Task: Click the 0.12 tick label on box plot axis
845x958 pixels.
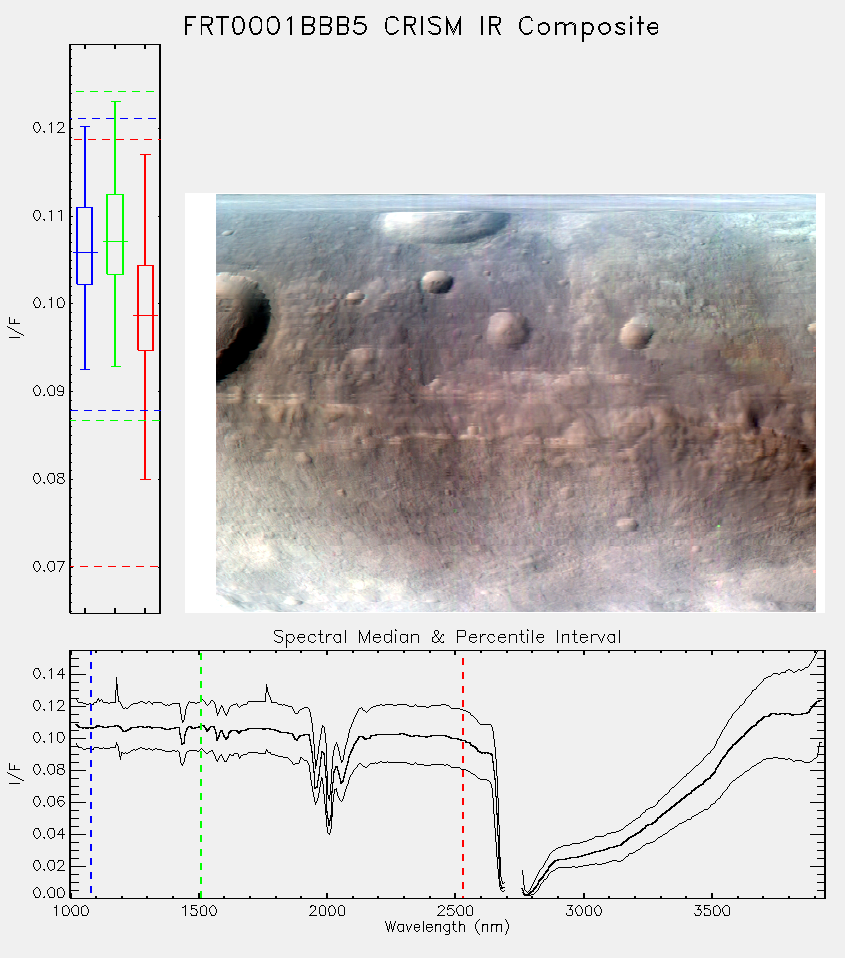Action: 49,128
